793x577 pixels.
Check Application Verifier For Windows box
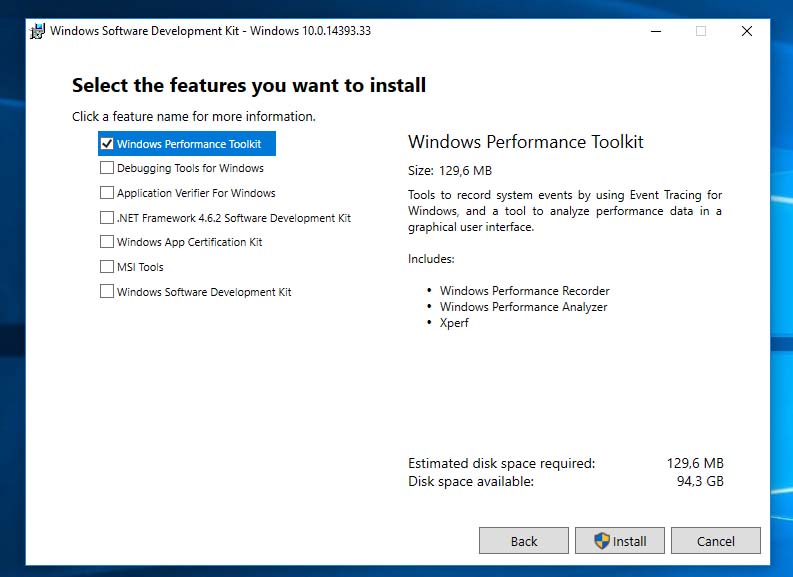[x=107, y=193]
